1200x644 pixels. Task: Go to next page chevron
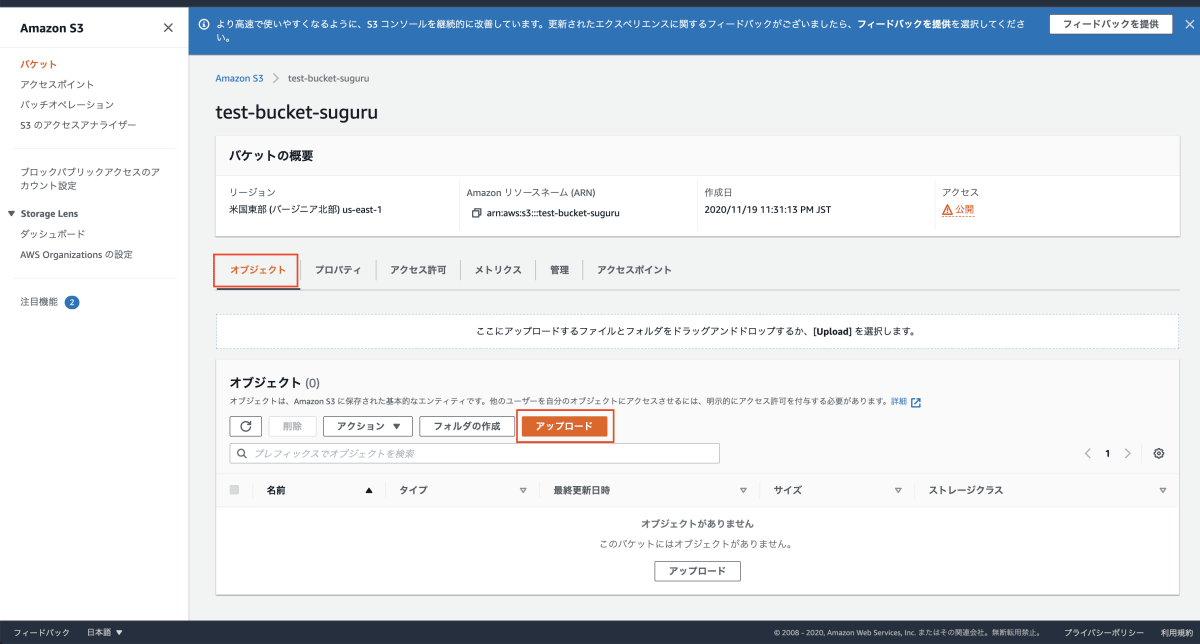[1128, 453]
